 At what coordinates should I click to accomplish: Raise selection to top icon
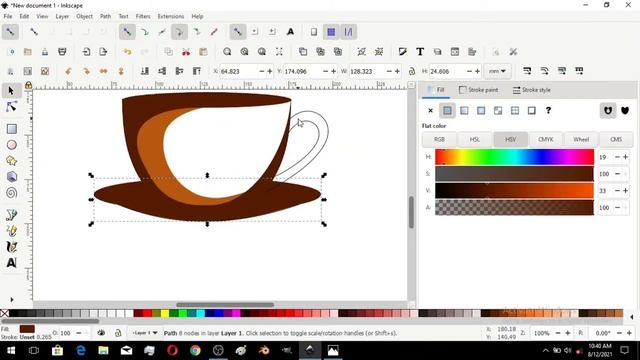pyautogui.click(x=196, y=71)
